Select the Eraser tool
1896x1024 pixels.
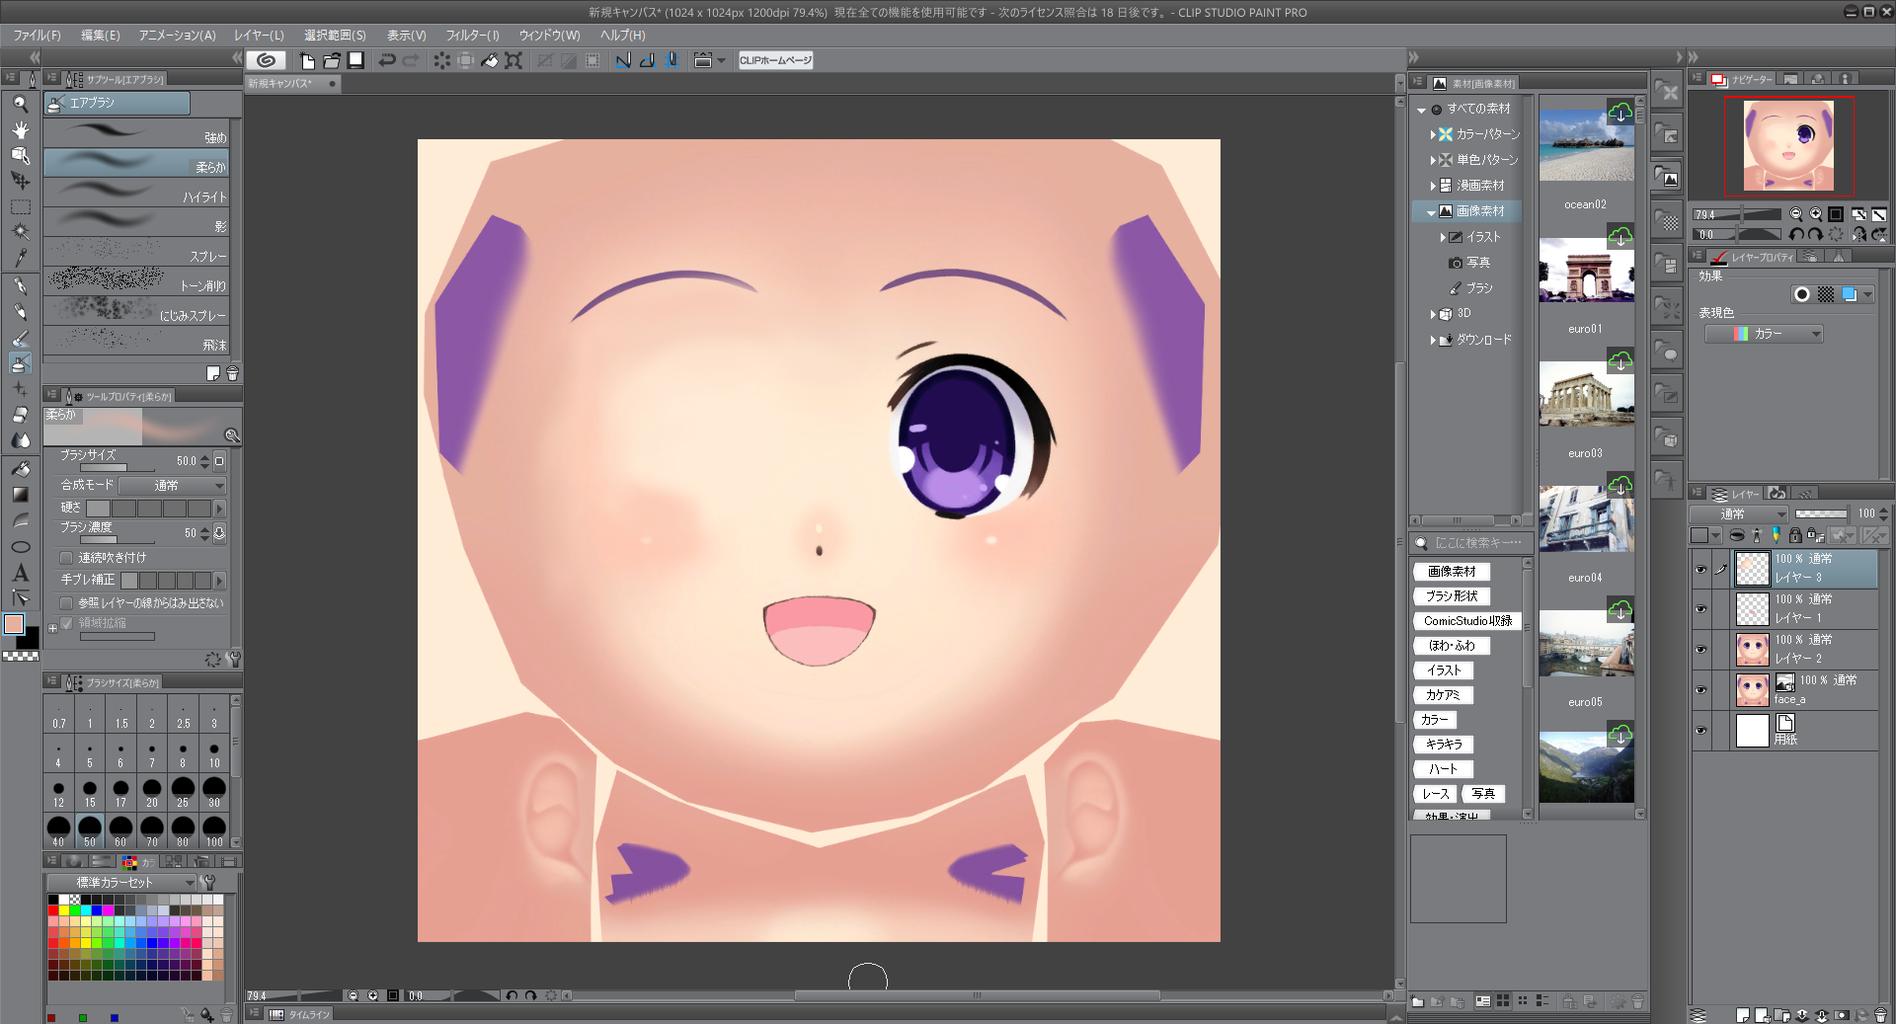(x=20, y=415)
